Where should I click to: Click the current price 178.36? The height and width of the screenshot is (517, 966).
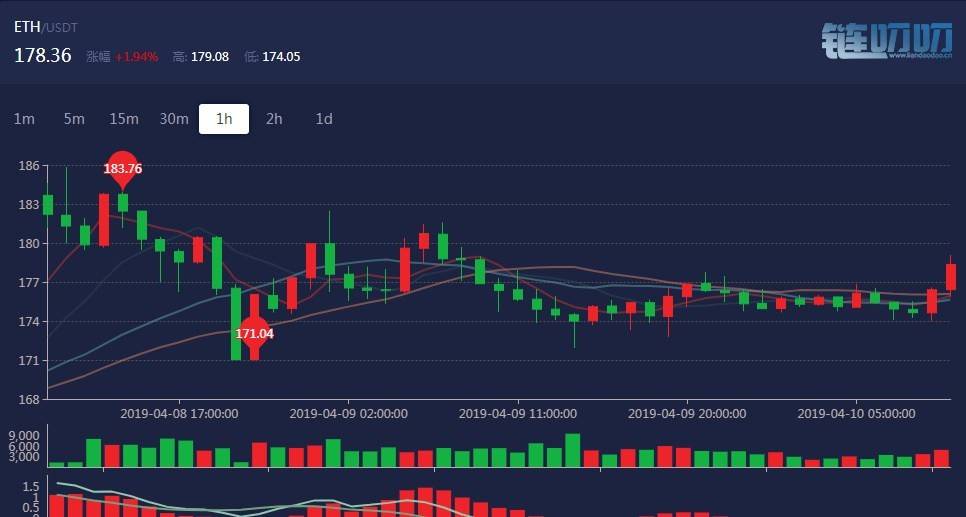coord(43,55)
